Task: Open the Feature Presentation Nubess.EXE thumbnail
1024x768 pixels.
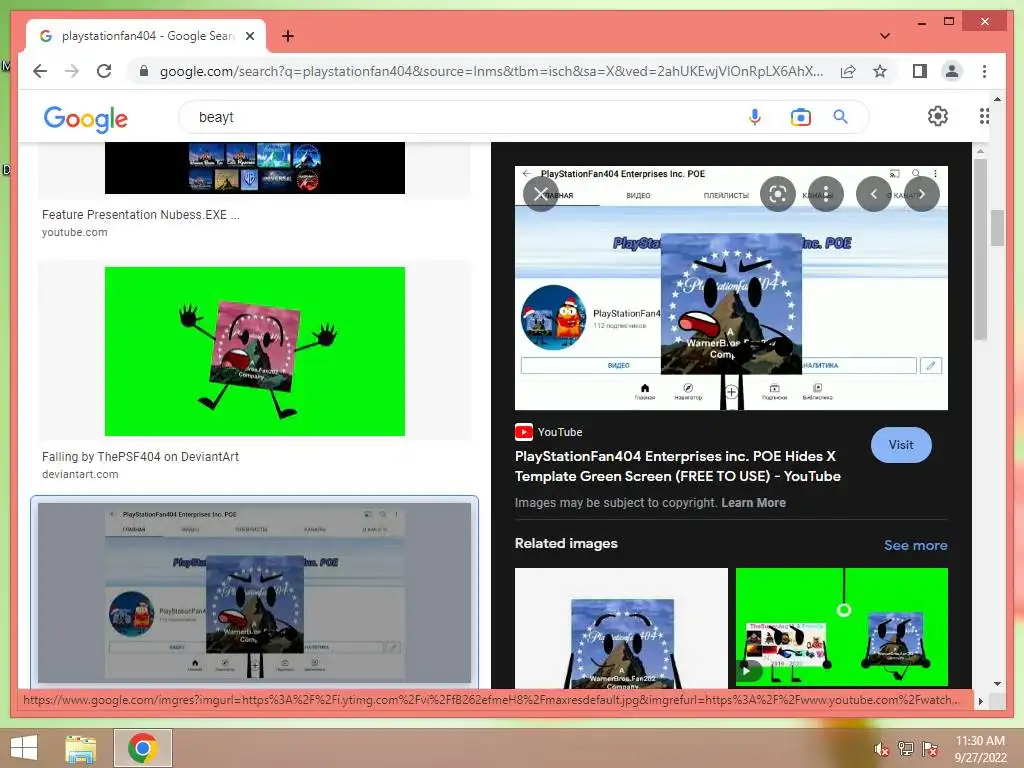Action: pyautogui.click(x=255, y=168)
